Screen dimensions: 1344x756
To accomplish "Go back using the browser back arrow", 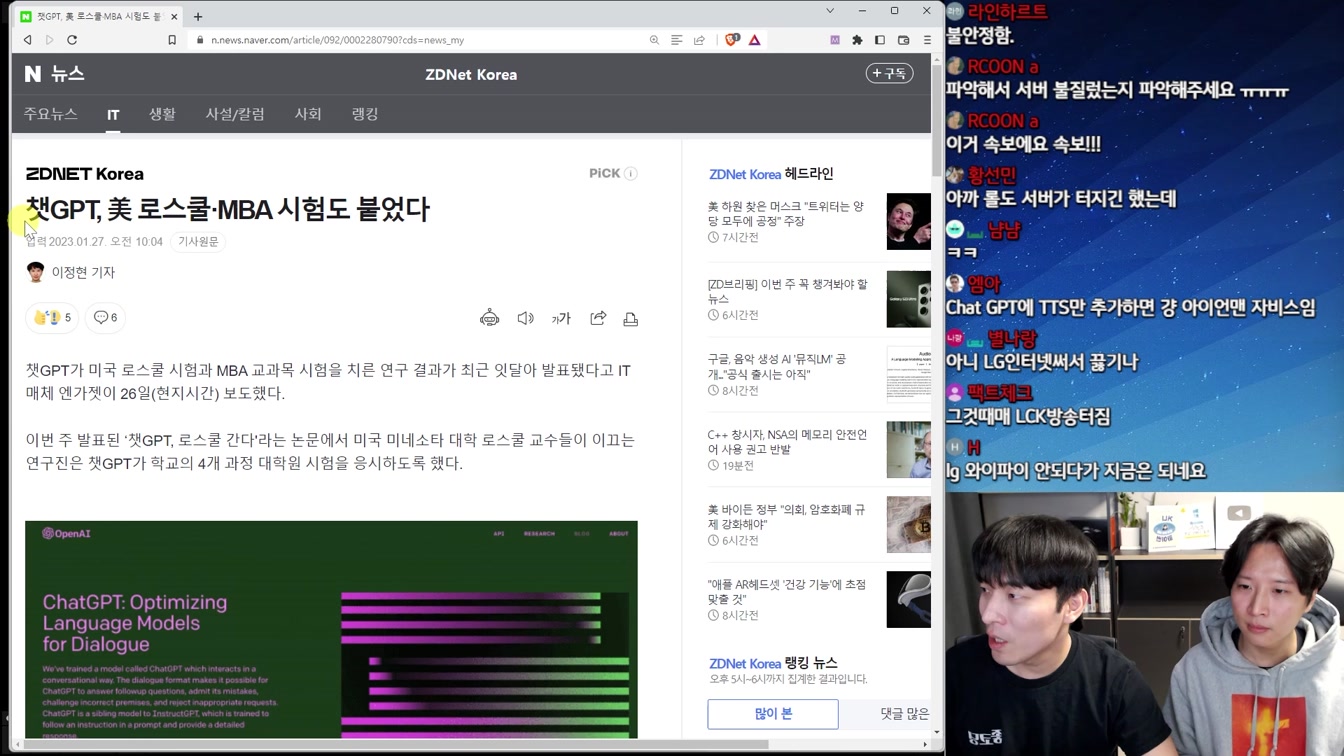I will pyautogui.click(x=27, y=40).
